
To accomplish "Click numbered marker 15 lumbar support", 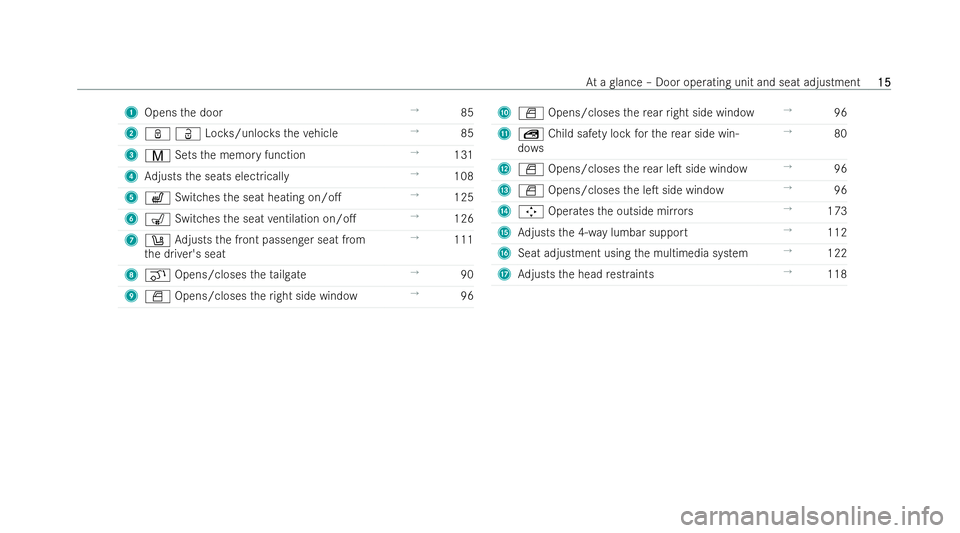I will click(504, 233).
